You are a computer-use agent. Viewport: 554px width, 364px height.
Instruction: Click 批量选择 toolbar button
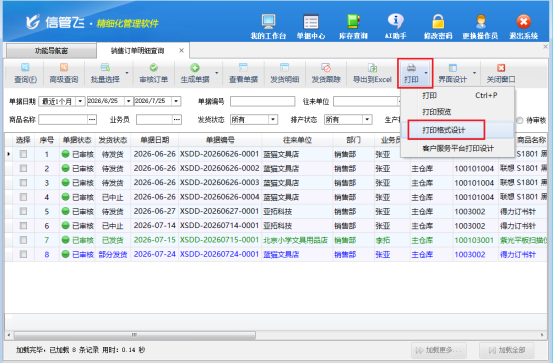[105, 73]
